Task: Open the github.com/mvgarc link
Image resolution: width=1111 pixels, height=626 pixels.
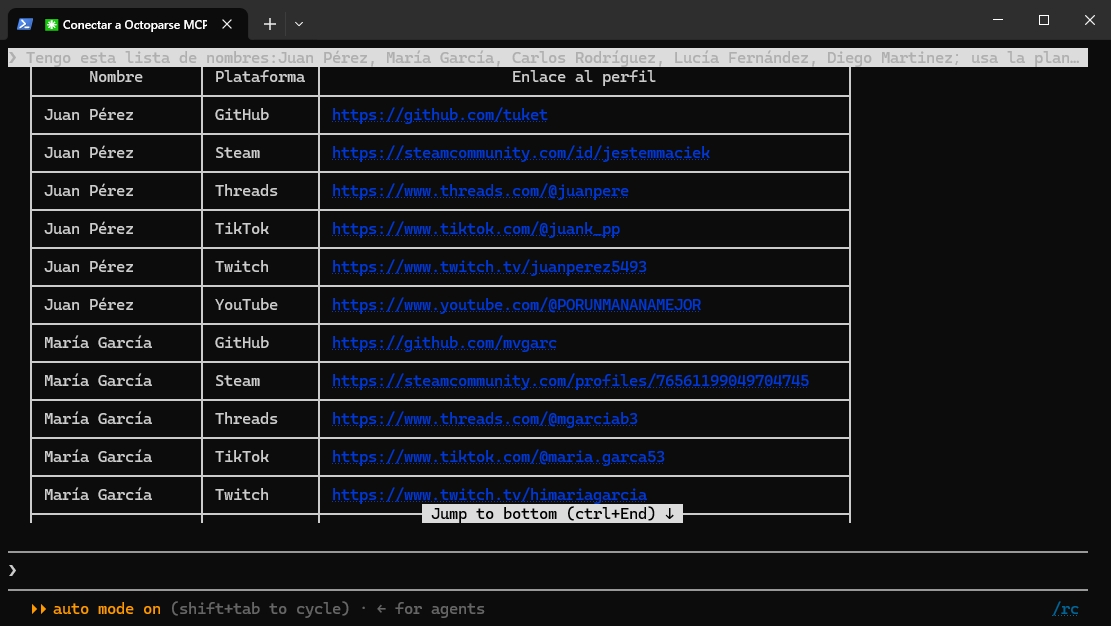Action: pyautogui.click(x=444, y=343)
